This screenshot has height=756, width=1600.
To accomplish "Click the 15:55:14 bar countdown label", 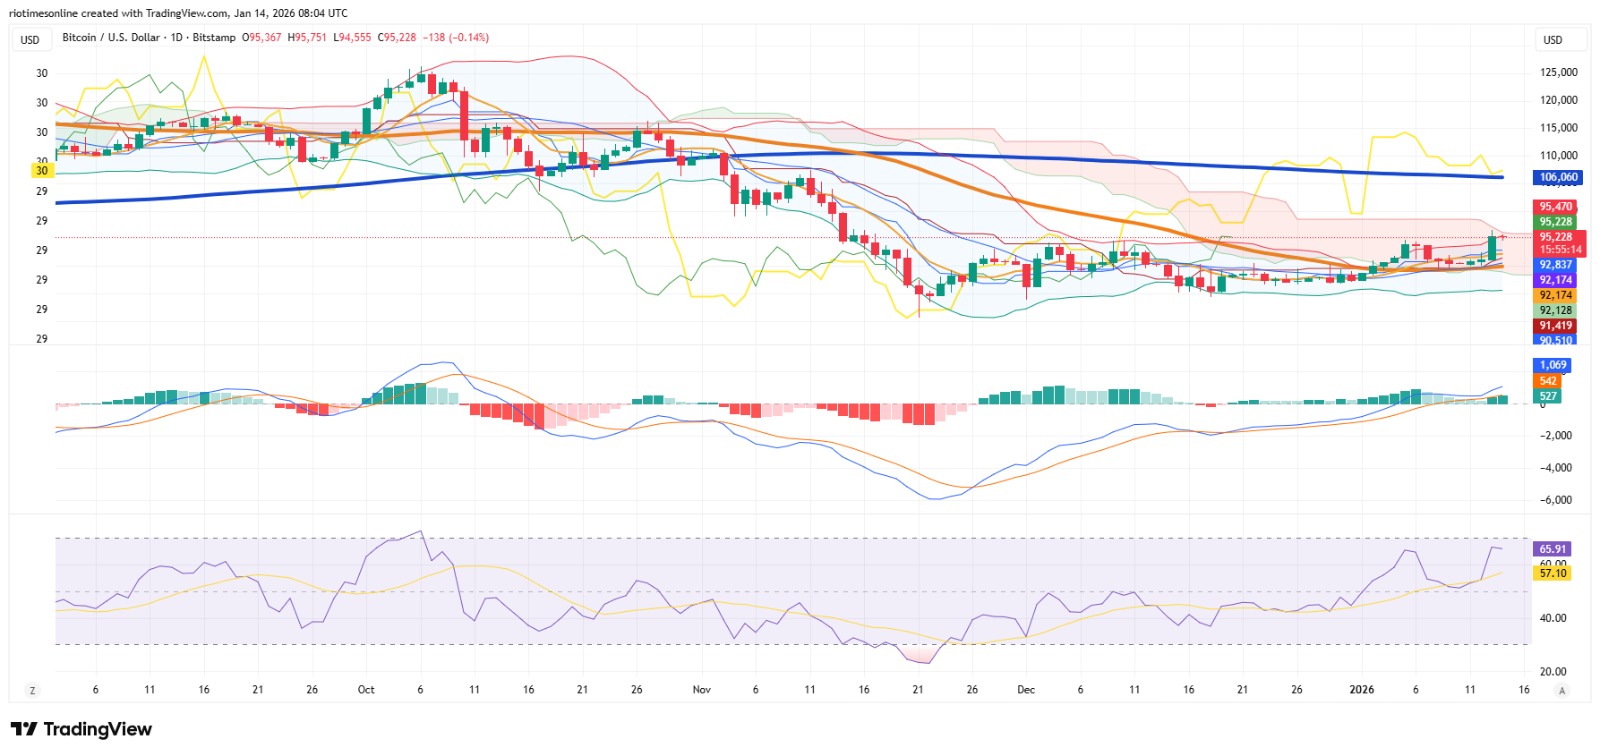I will (x=1560, y=250).
